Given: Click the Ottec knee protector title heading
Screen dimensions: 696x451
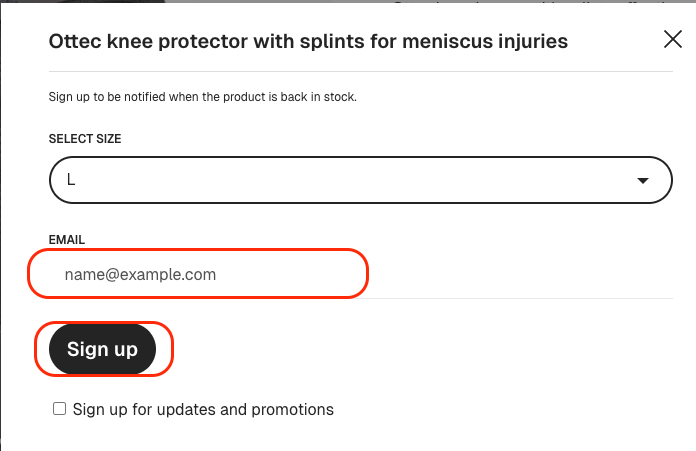Looking at the screenshot, I should click(308, 41).
